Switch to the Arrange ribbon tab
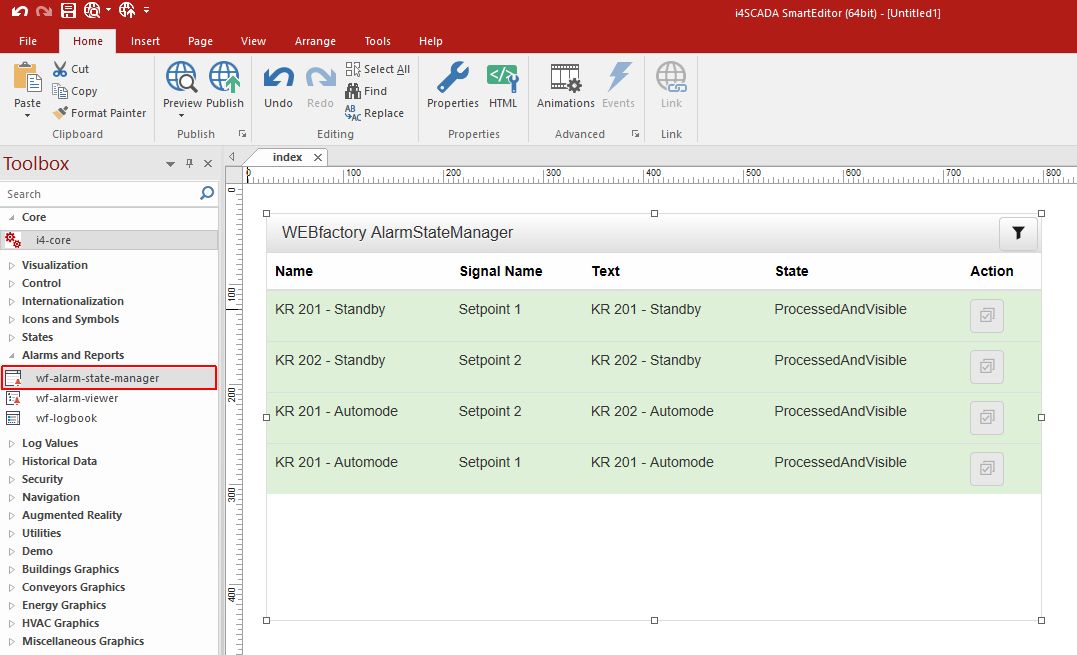 pyautogui.click(x=315, y=41)
